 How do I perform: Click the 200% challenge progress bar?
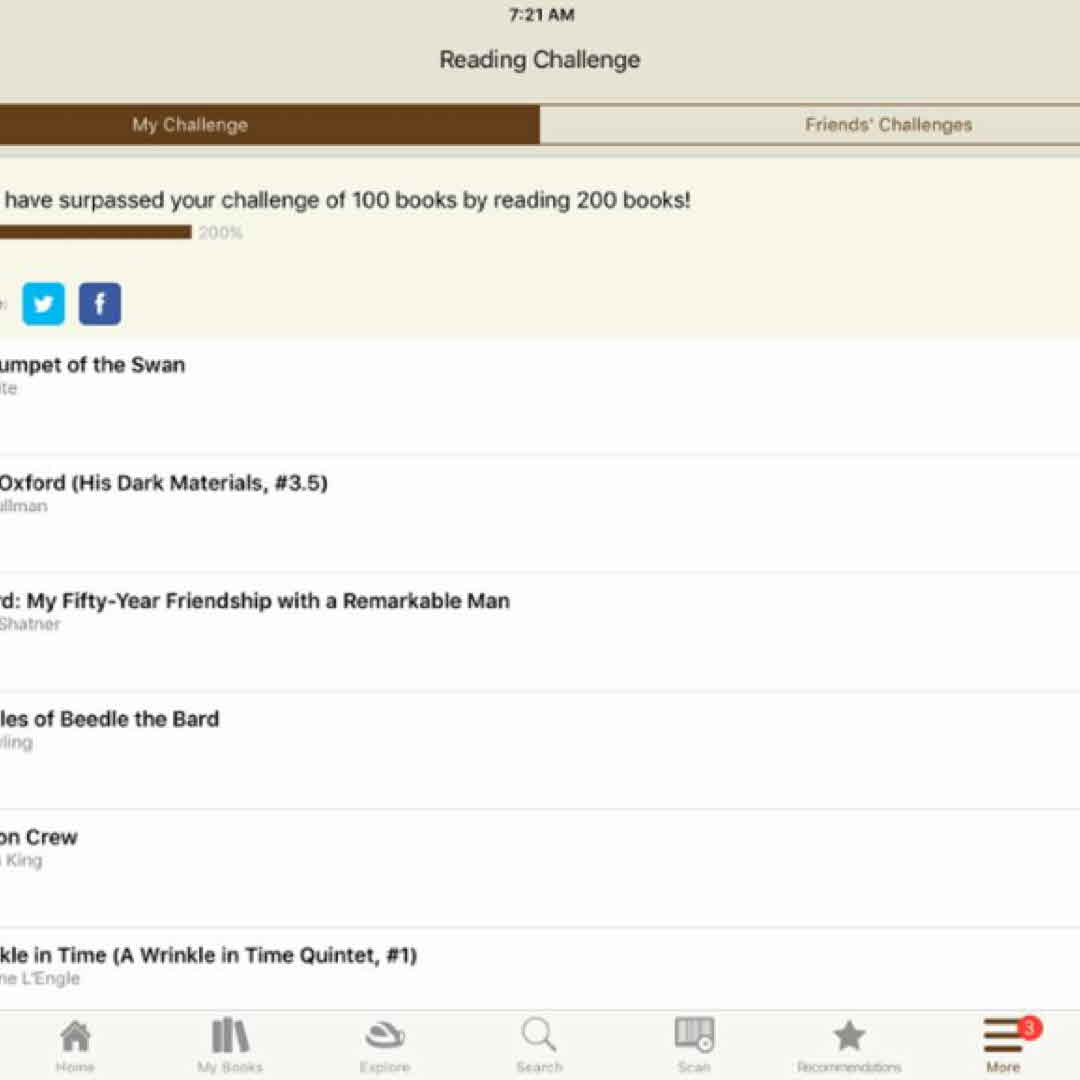(95, 233)
